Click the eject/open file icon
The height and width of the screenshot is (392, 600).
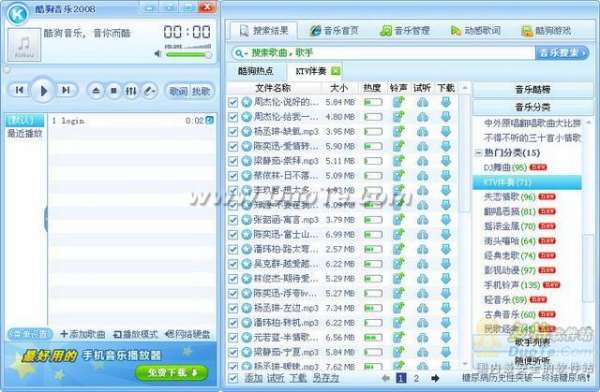pos(96,91)
